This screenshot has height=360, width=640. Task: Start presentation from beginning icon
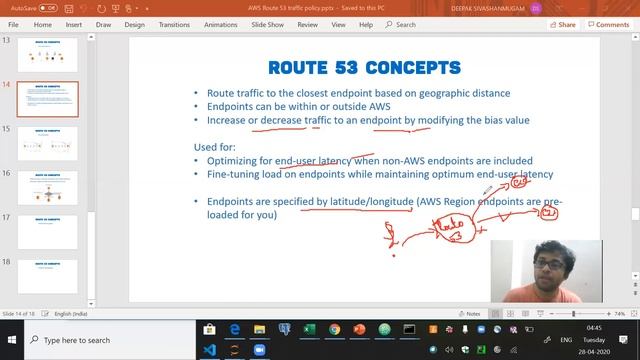[x=116, y=8]
